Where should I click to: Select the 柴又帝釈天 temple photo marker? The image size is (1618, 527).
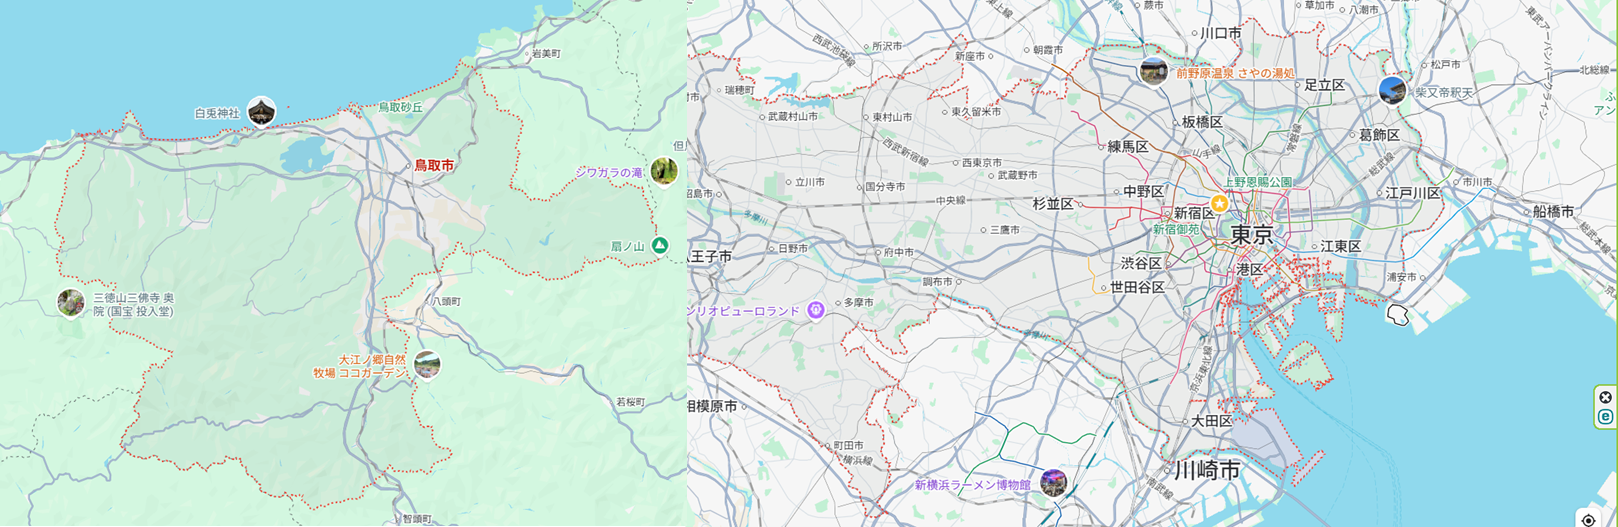click(x=1392, y=91)
